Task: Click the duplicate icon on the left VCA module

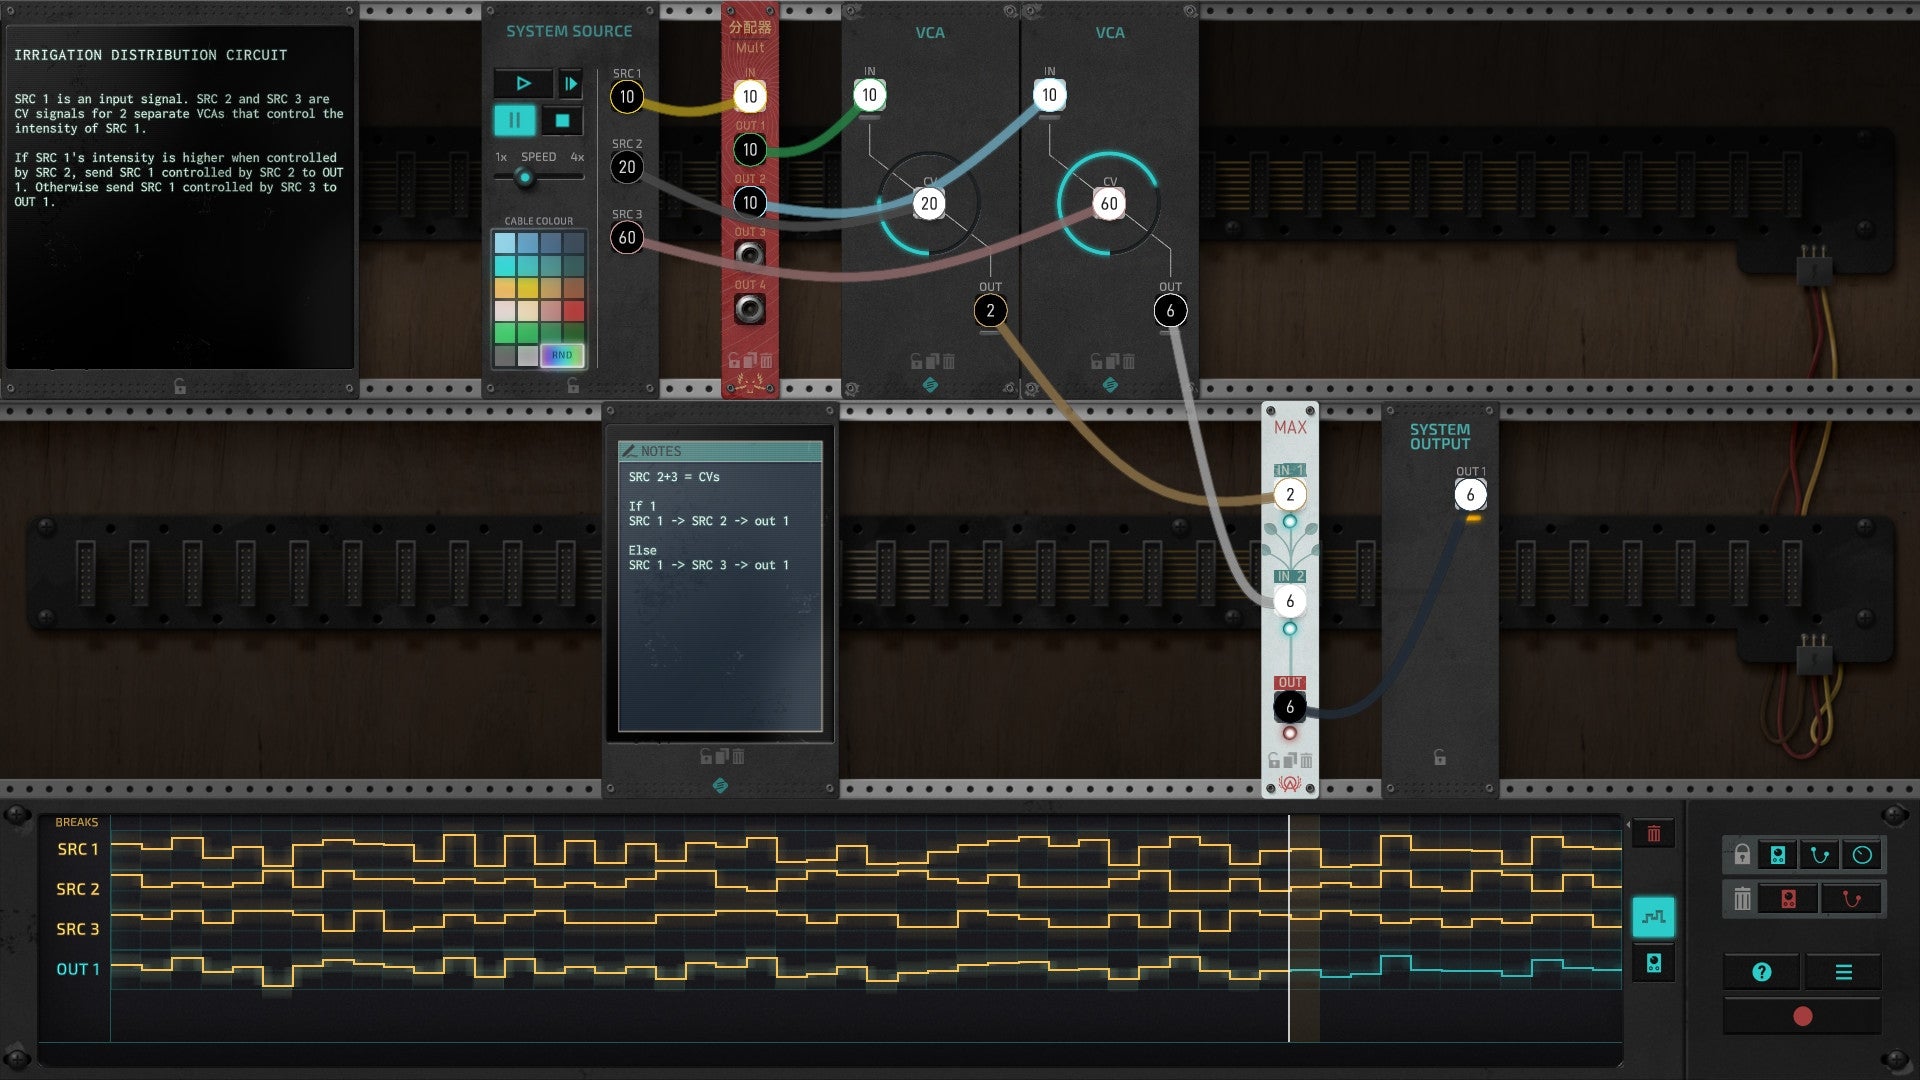Action: click(x=931, y=361)
